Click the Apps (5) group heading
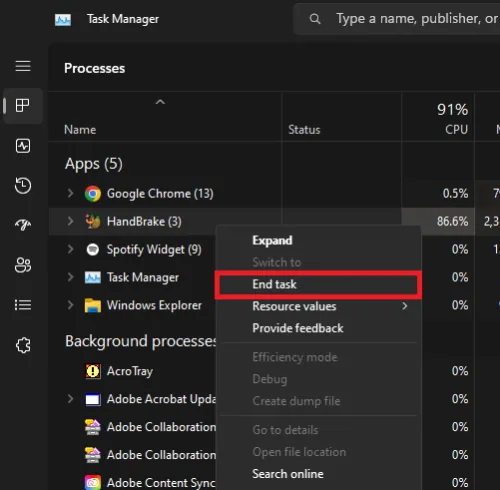Screen dimensions: 500x490 pyautogui.click(x=94, y=164)
